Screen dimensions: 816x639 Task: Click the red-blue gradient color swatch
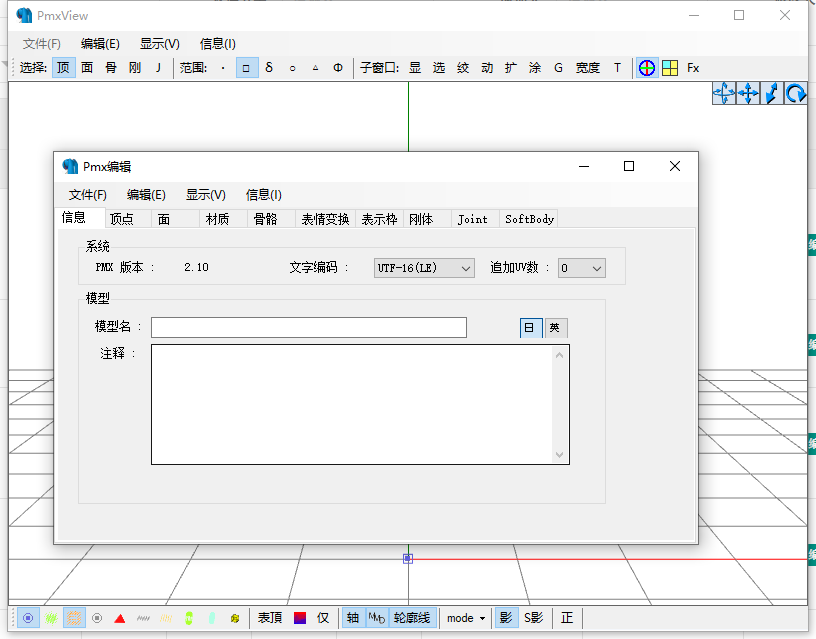(300, 618)
